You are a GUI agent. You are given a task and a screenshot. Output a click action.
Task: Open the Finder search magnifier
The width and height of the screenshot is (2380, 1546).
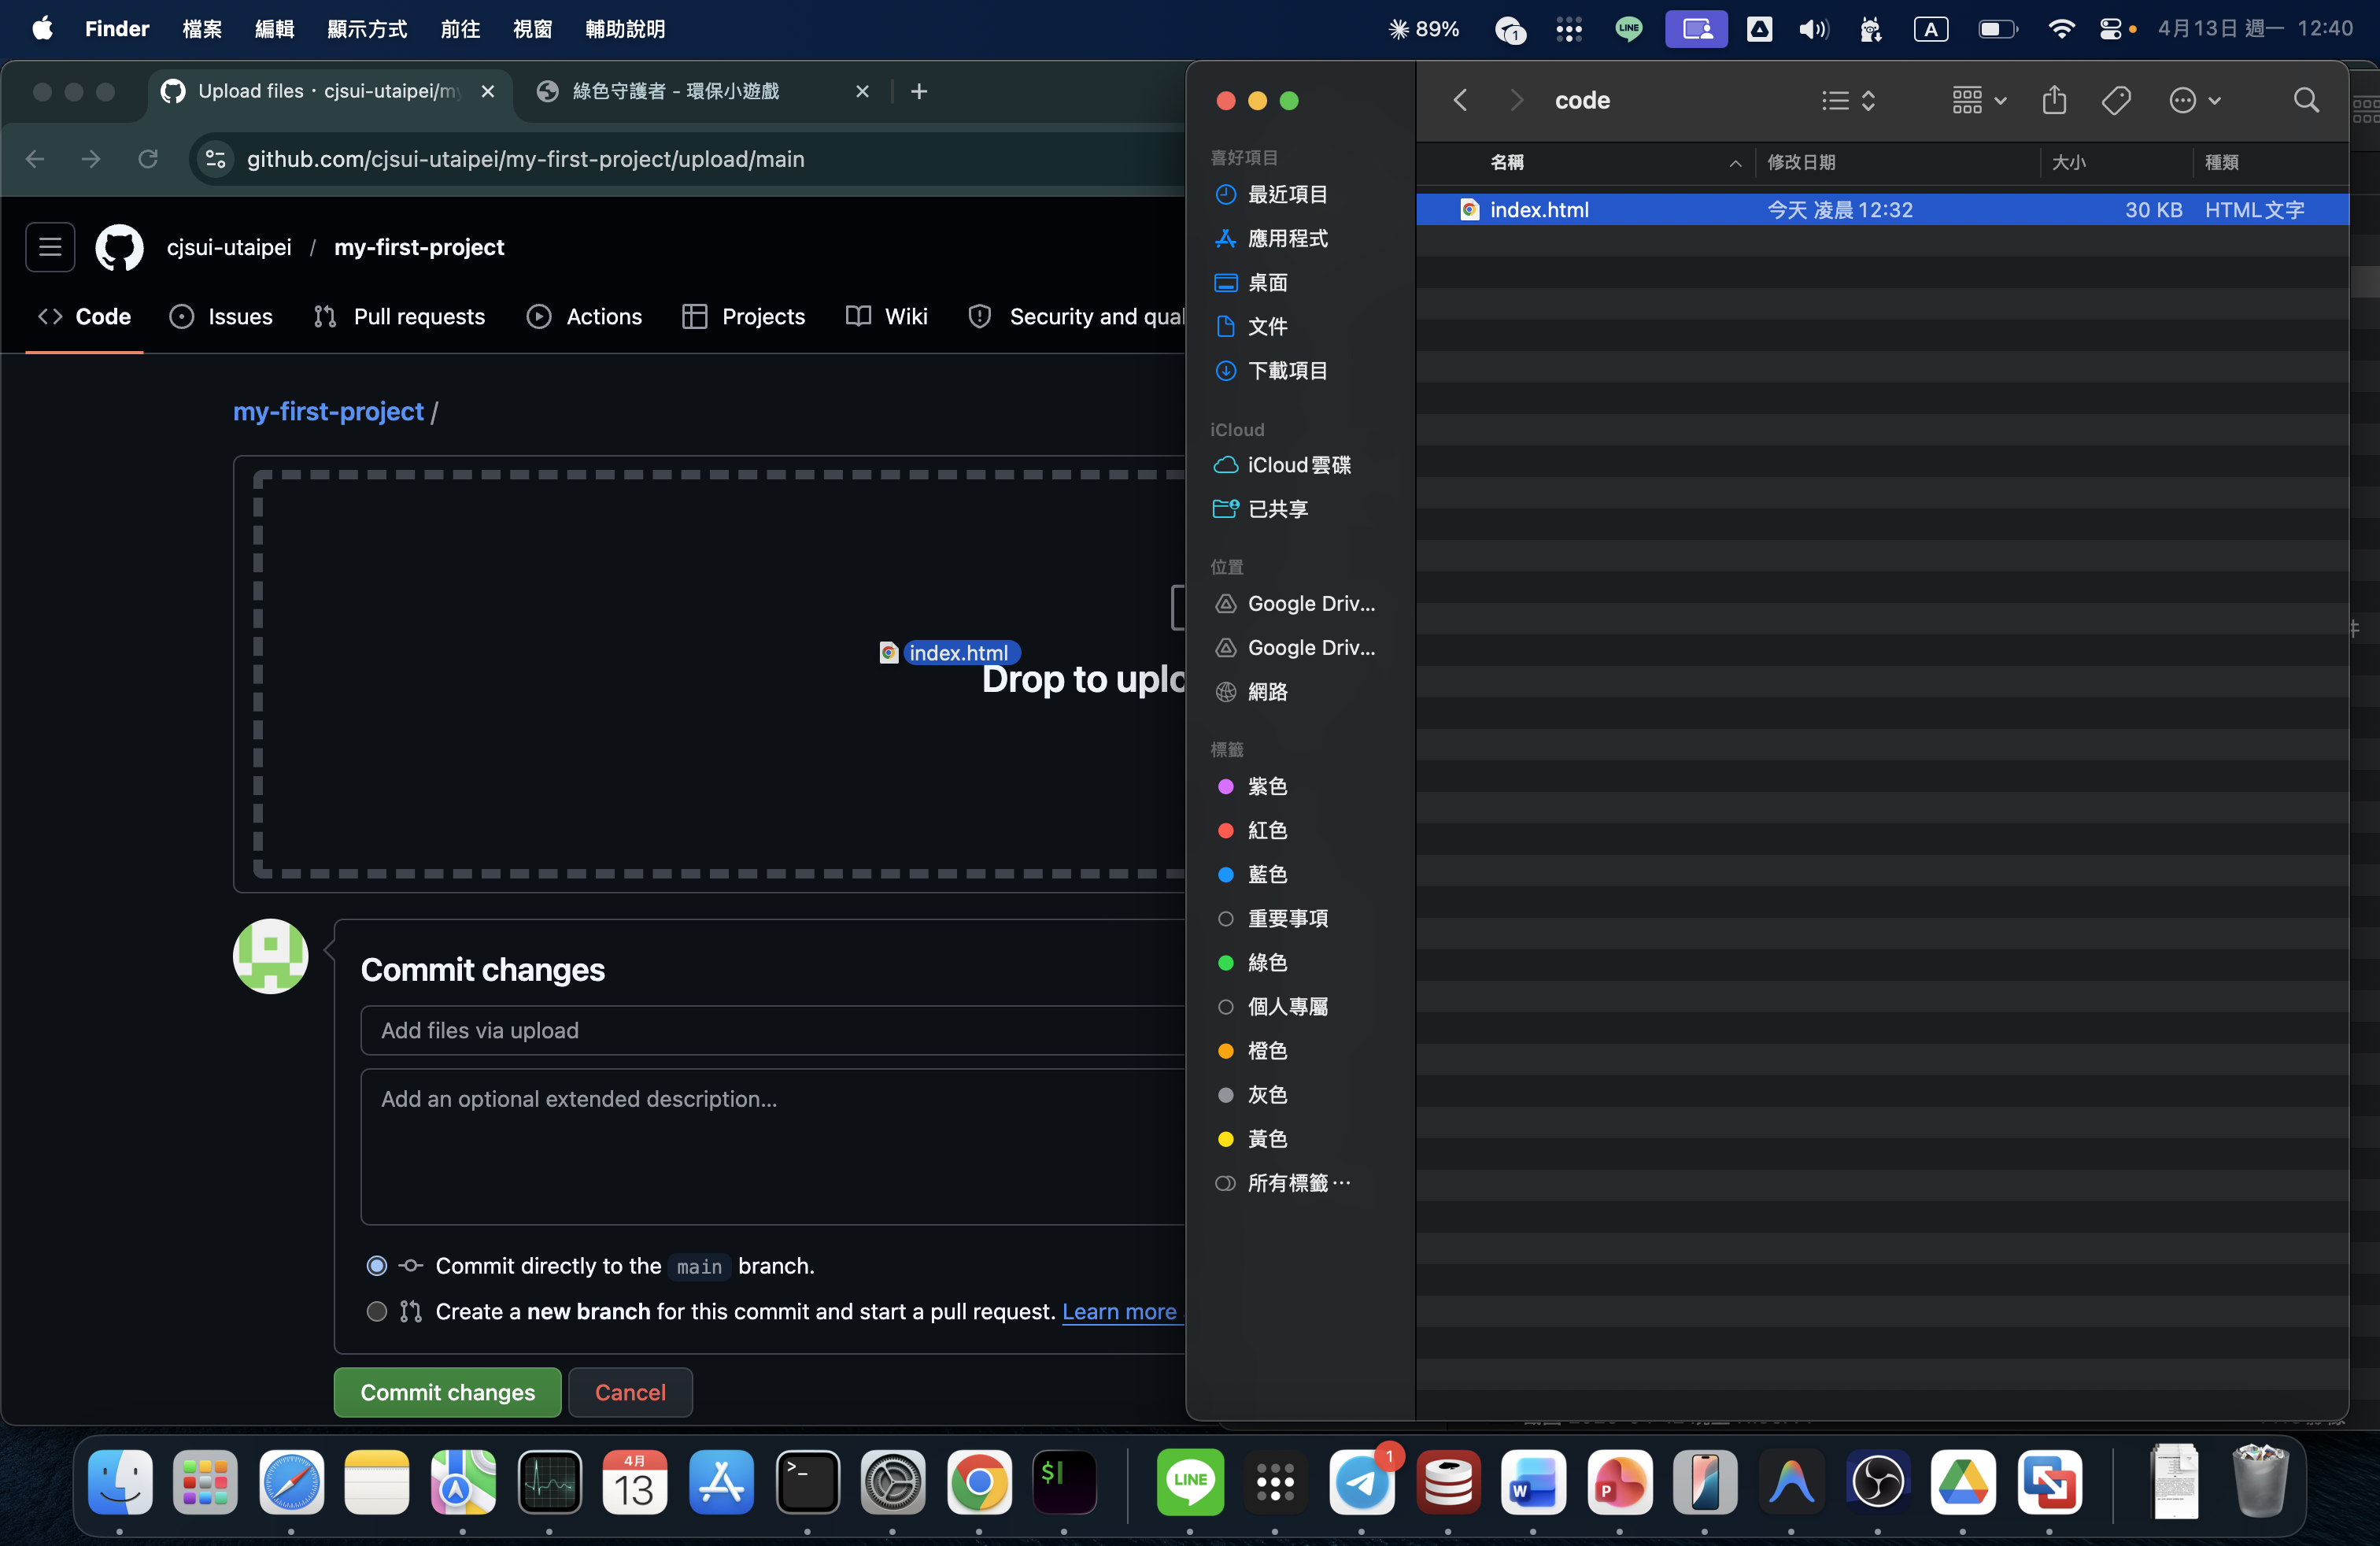point(2306,100)
